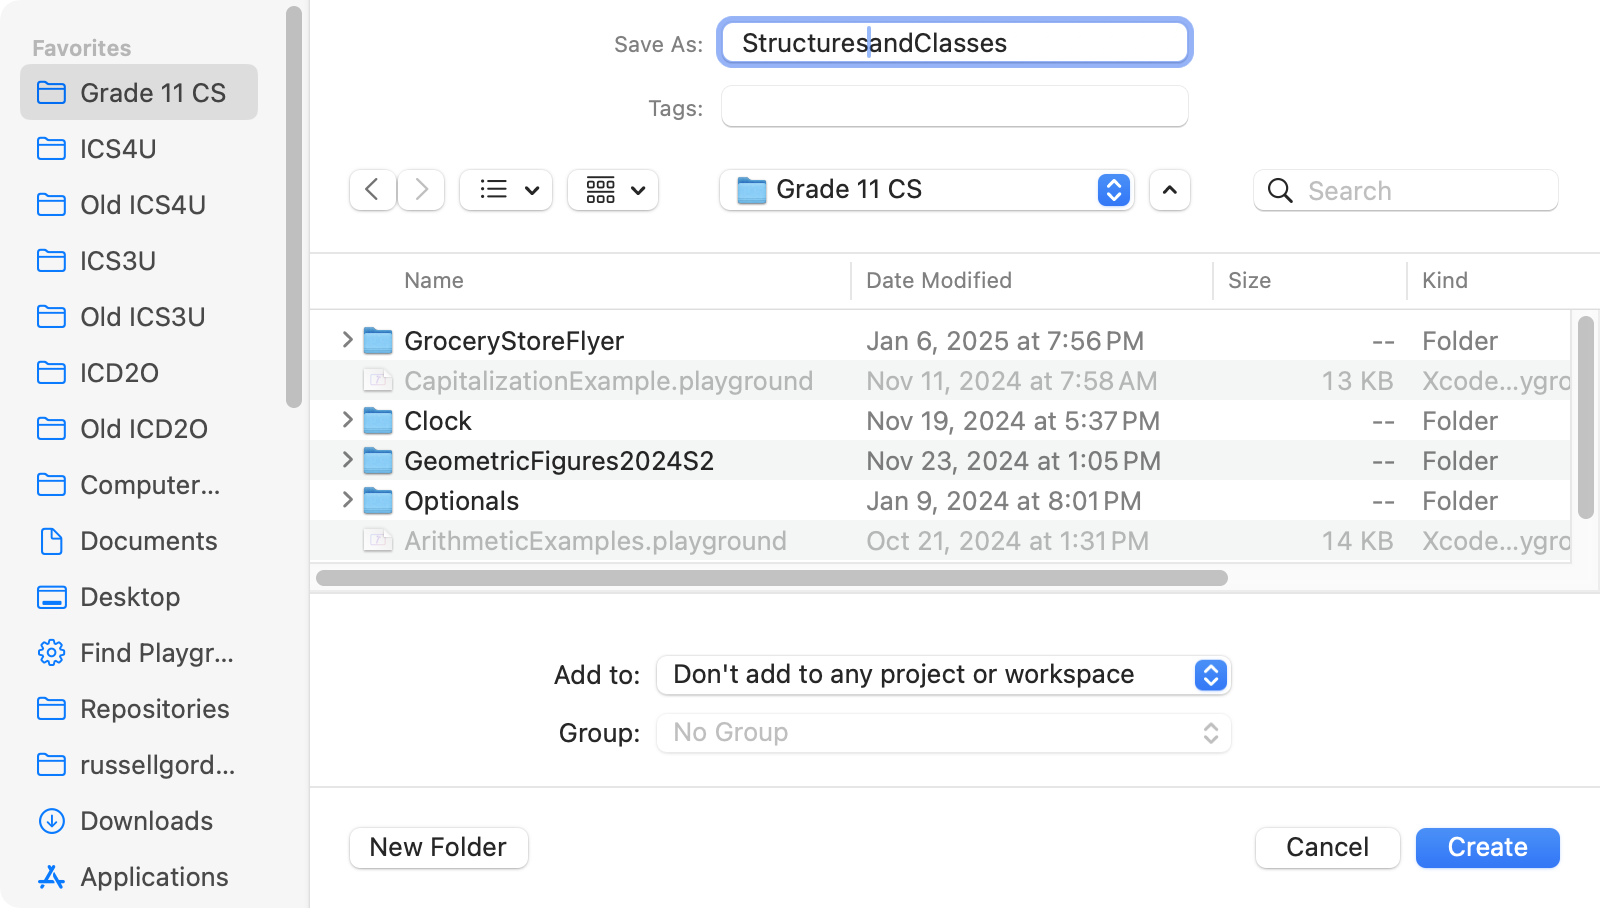Viewport: 1600px width, 908px height.
Task: Collapse the save dialog with chevron button
Action: pos(1170,190)
